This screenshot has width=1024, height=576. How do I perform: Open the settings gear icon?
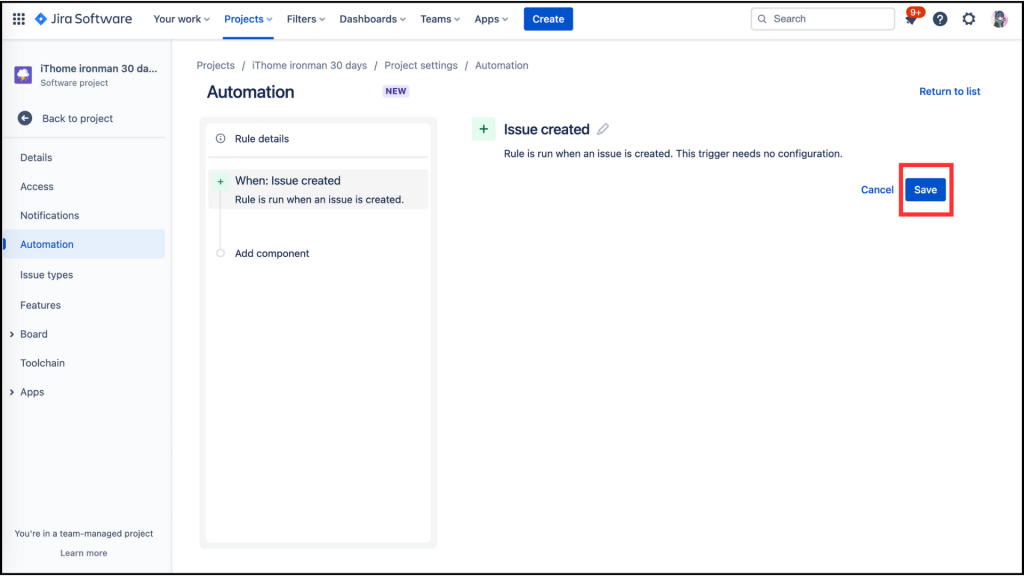tap(968, 19)
